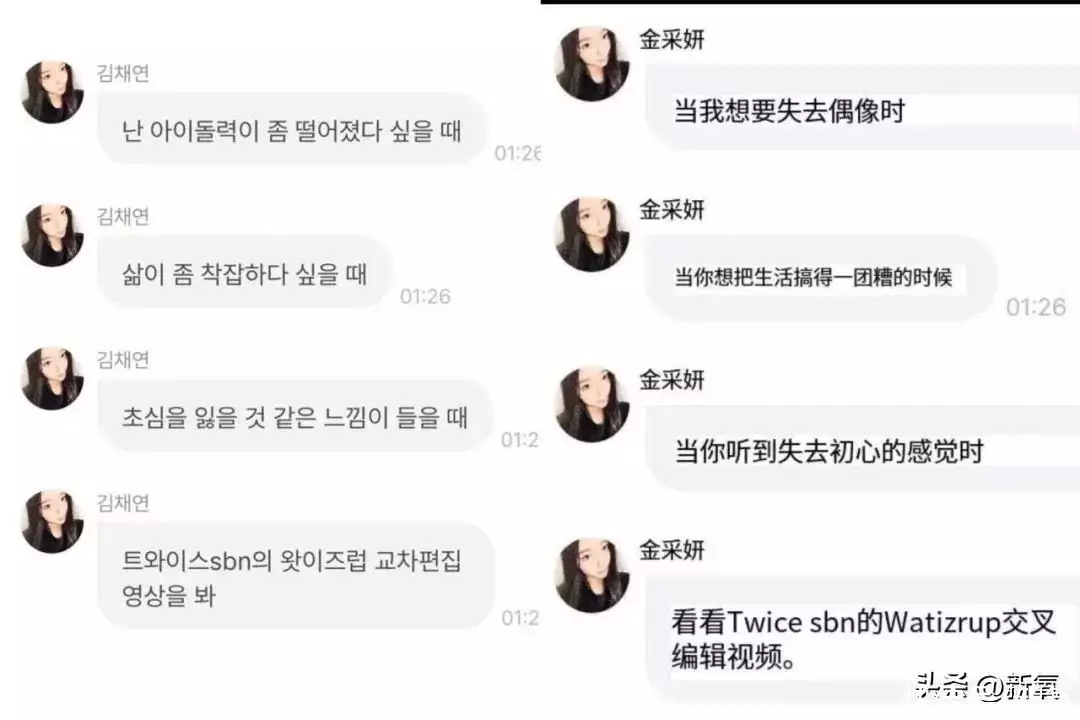Select the bubble 当你听到失去初心的感觉时

coord(862,449)
